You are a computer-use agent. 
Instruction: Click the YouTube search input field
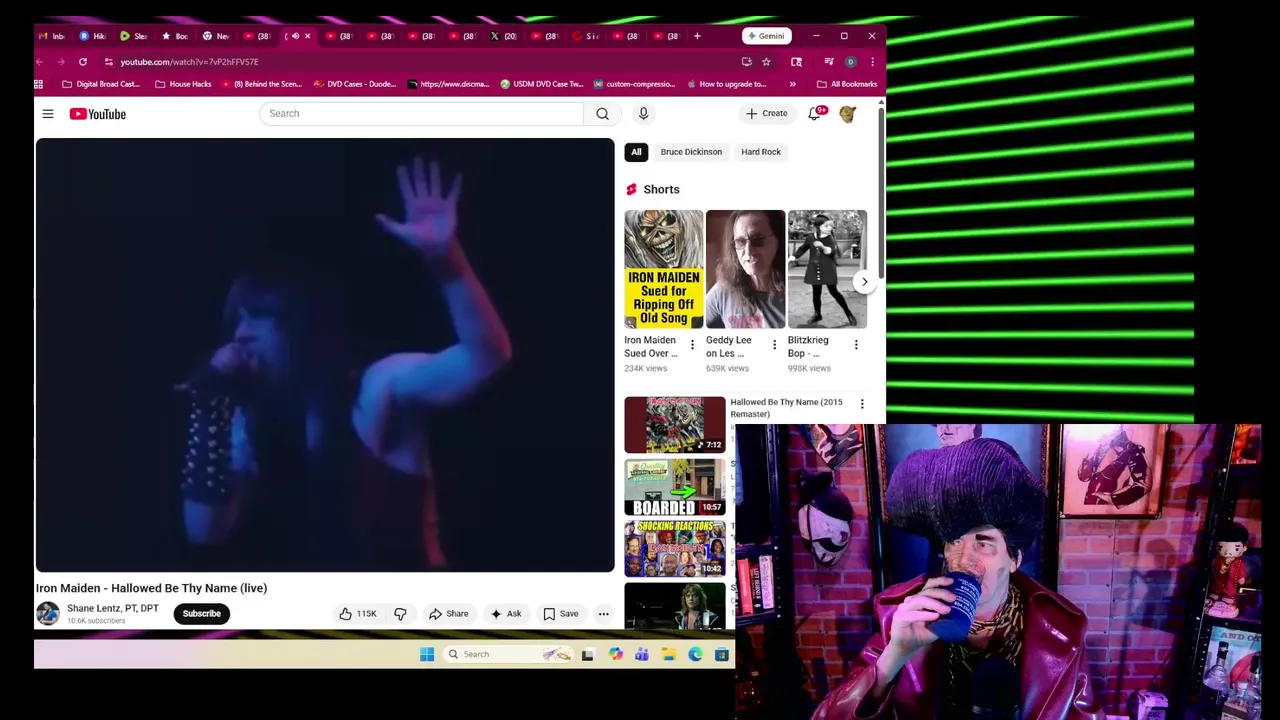point(421,113)
